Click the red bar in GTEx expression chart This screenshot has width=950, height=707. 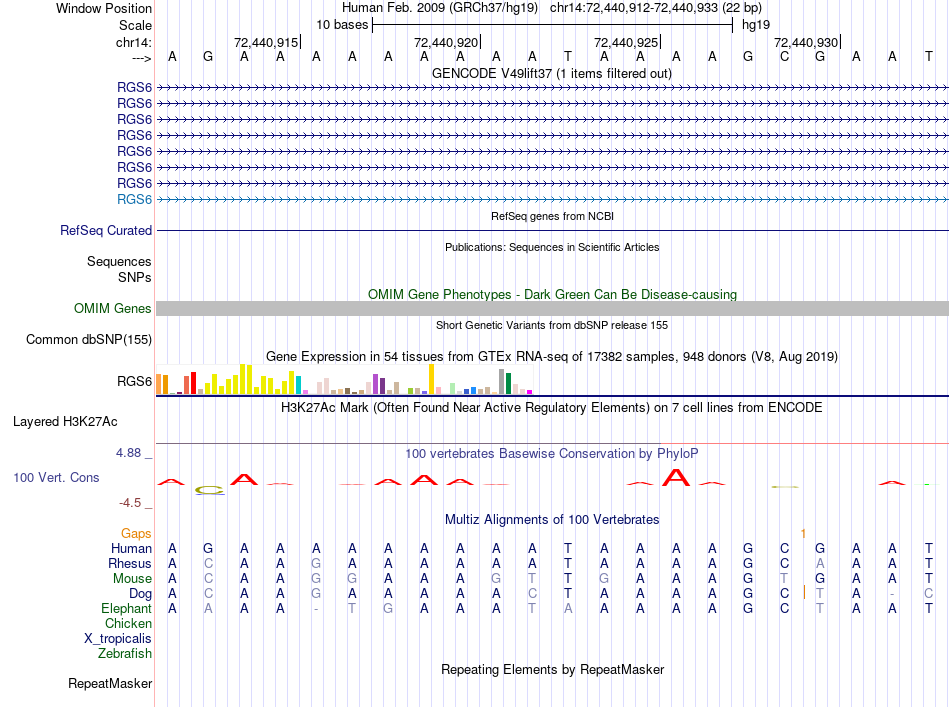193,383
